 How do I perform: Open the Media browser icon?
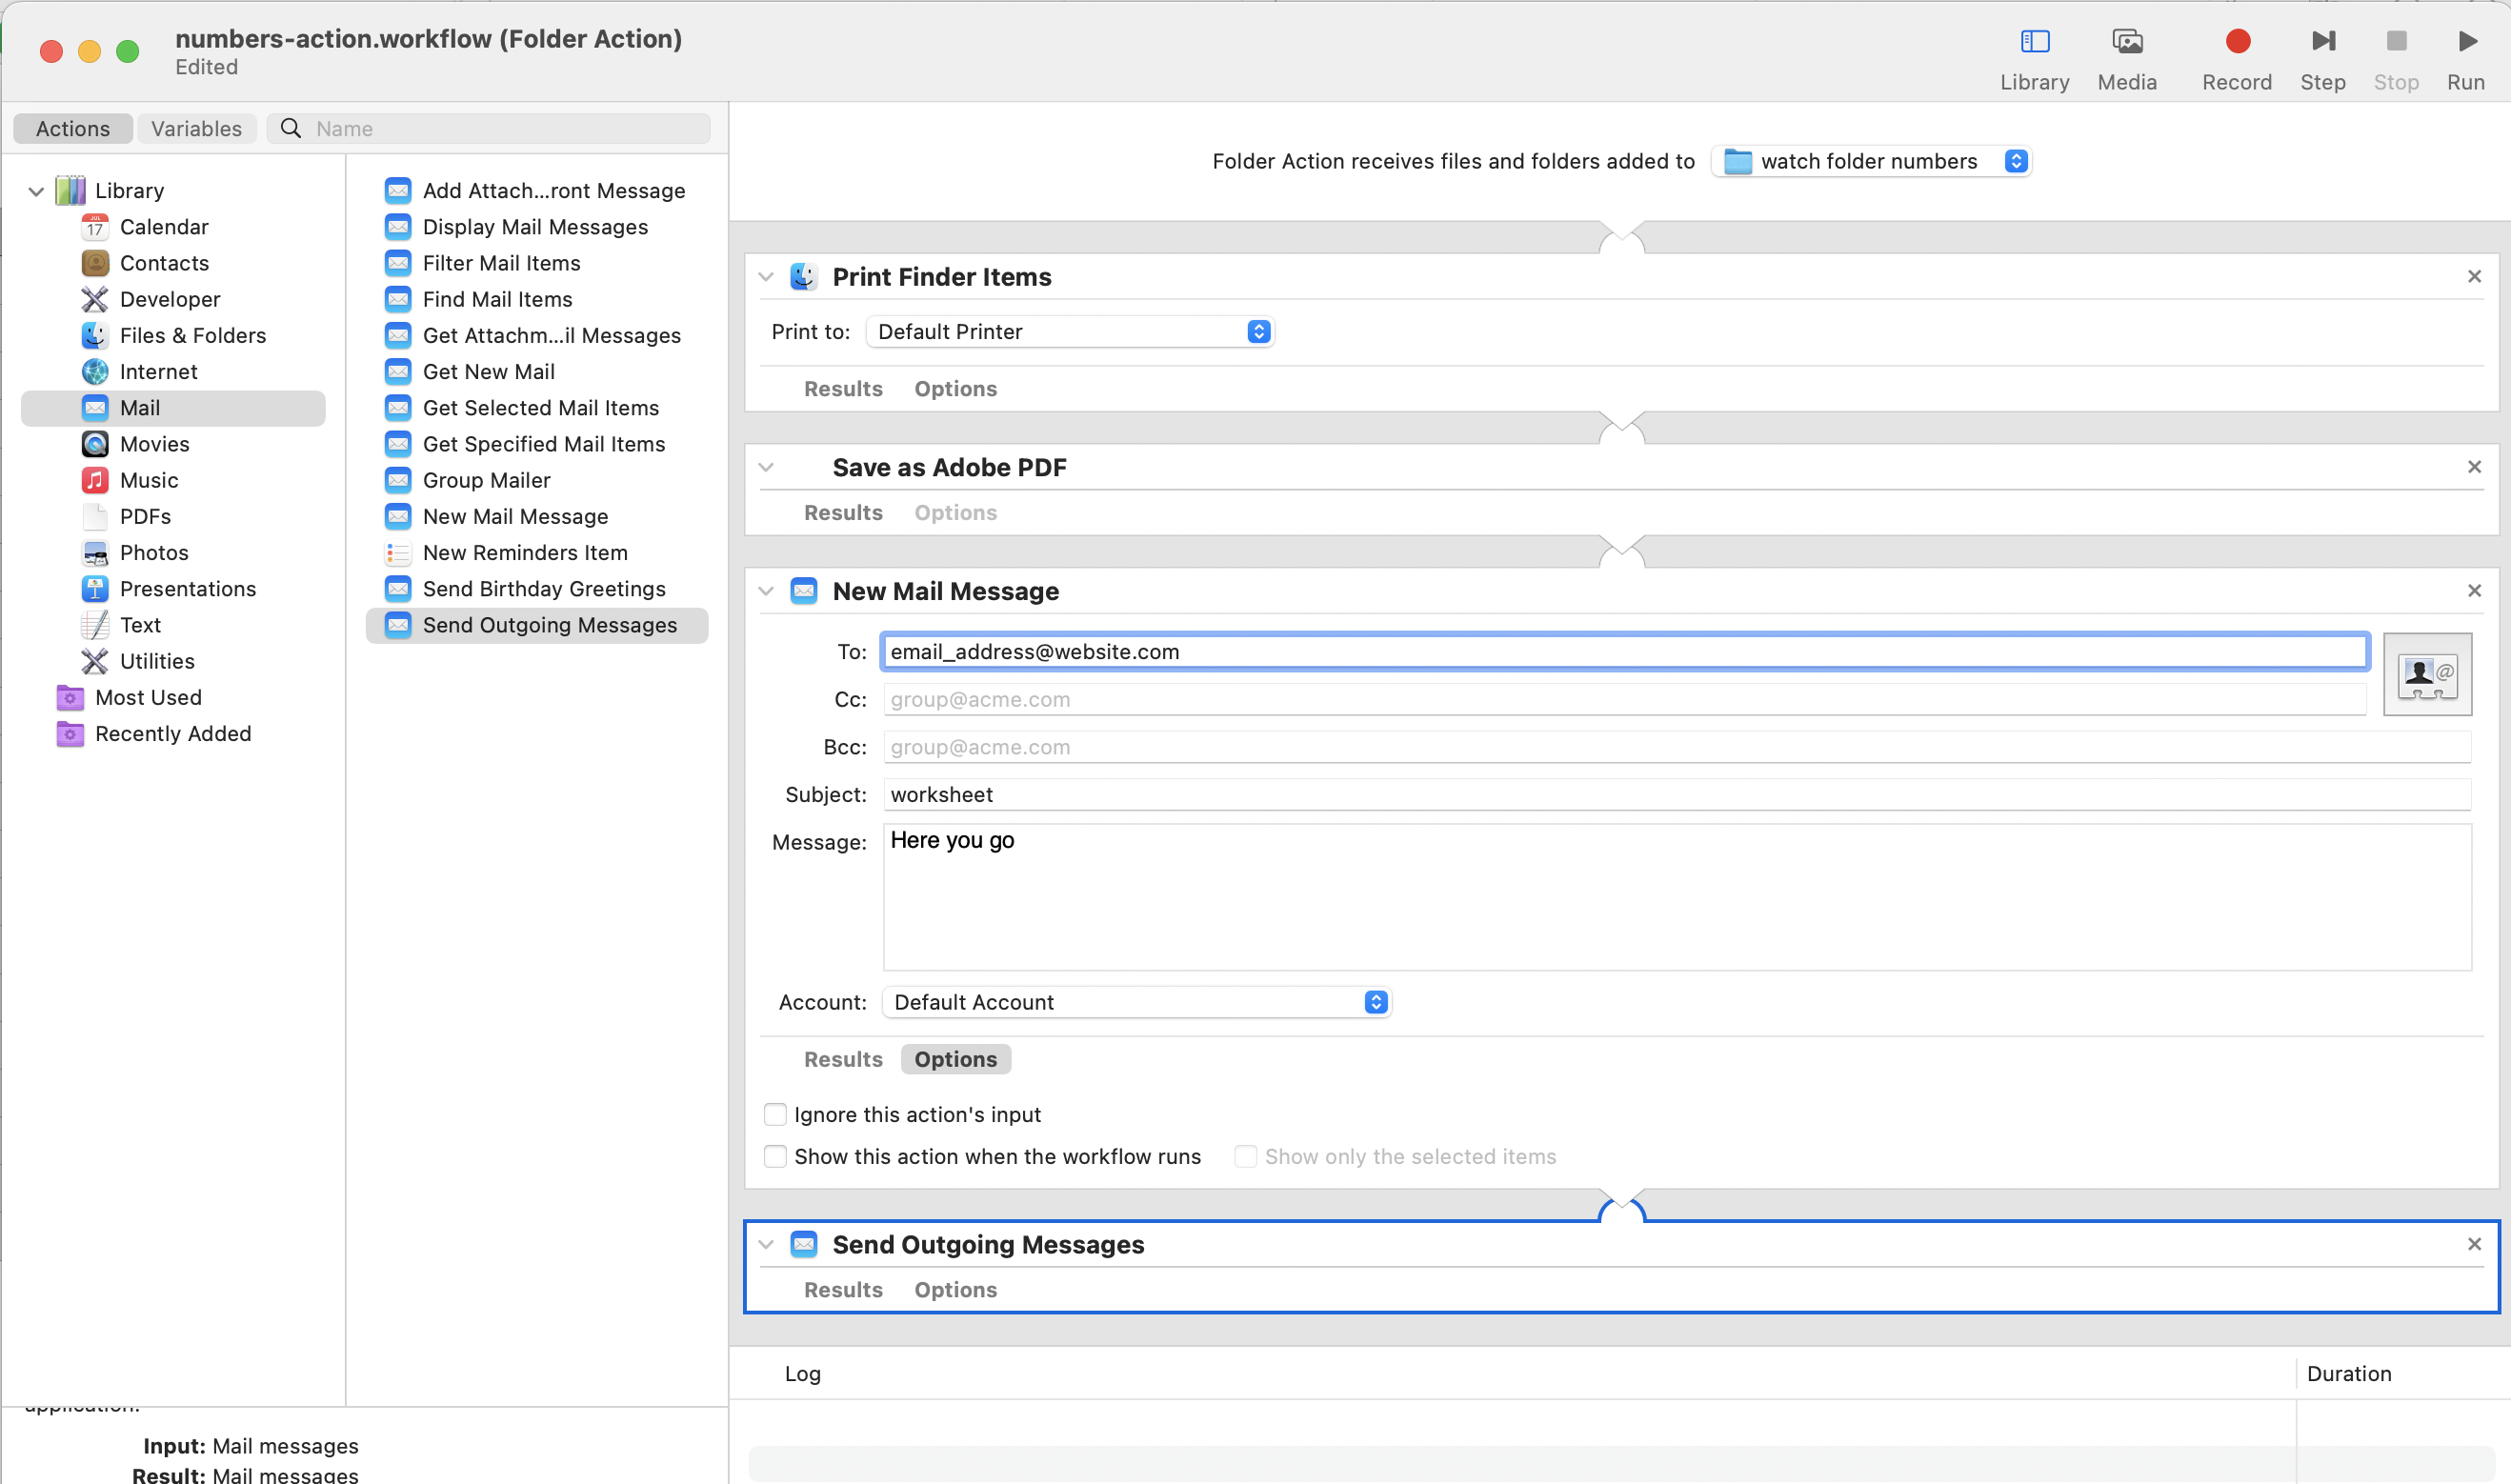pos(2126,41)
